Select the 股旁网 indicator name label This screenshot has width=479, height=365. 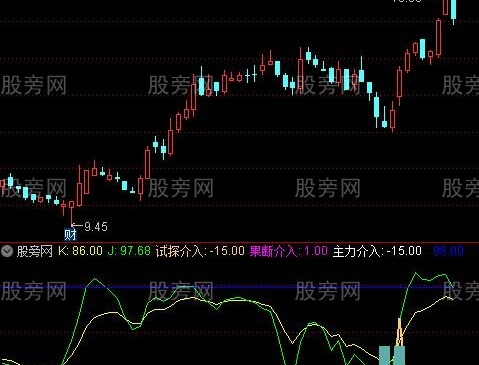pos(34,251)
